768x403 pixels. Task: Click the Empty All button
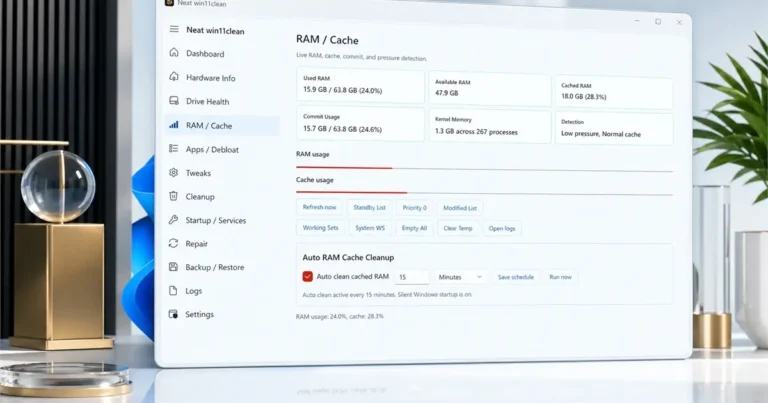pyautogui.click(x=414, y=228)
